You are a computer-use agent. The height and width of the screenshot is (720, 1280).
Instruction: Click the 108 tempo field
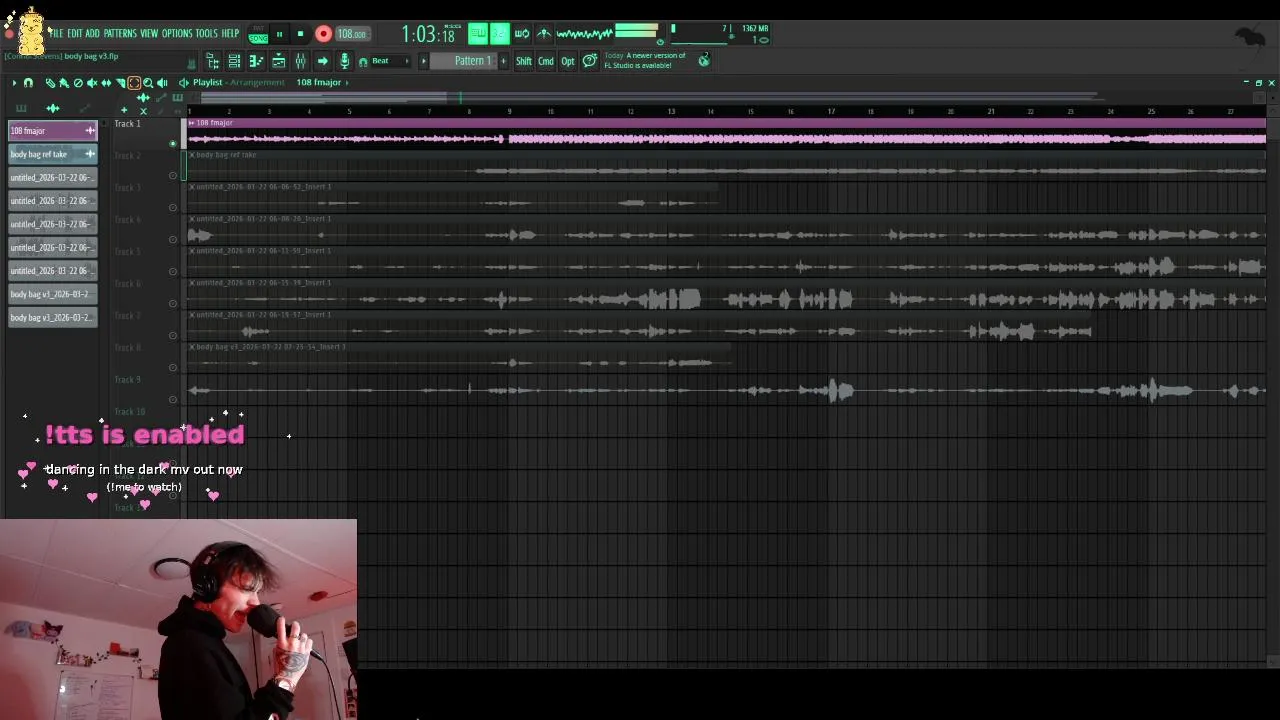(352, 35)
